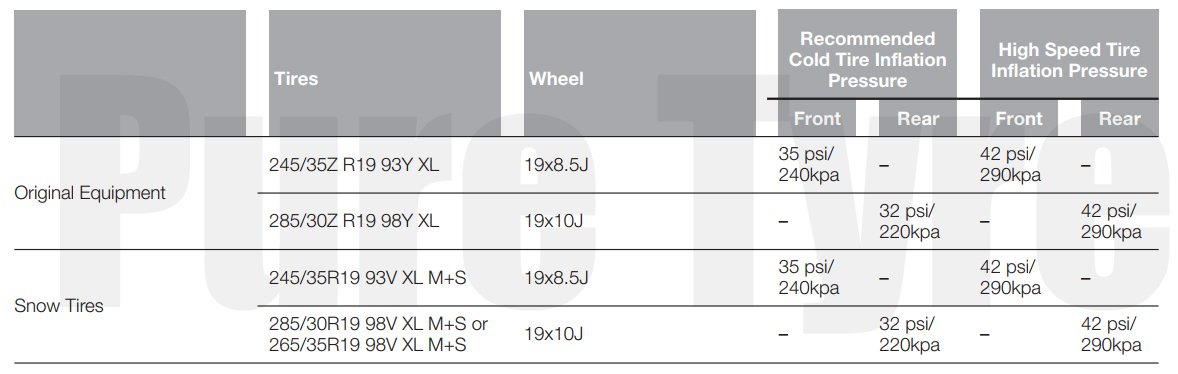Click 35 psi/240kpa in Original Equipment row
Screen dimensions: 1178x374
[808, 164]
